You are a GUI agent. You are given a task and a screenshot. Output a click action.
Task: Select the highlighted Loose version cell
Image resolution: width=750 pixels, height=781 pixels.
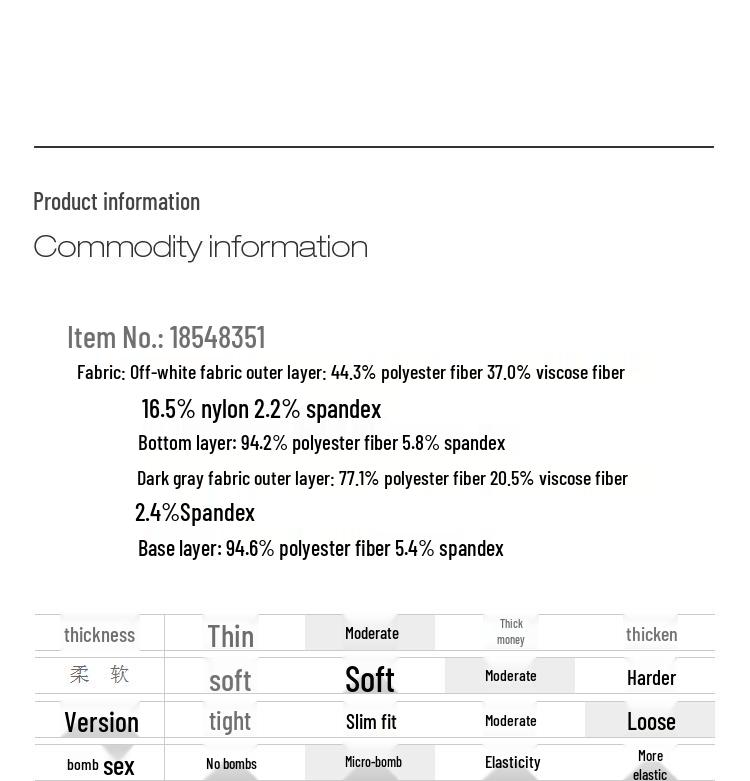coord(651,721)
